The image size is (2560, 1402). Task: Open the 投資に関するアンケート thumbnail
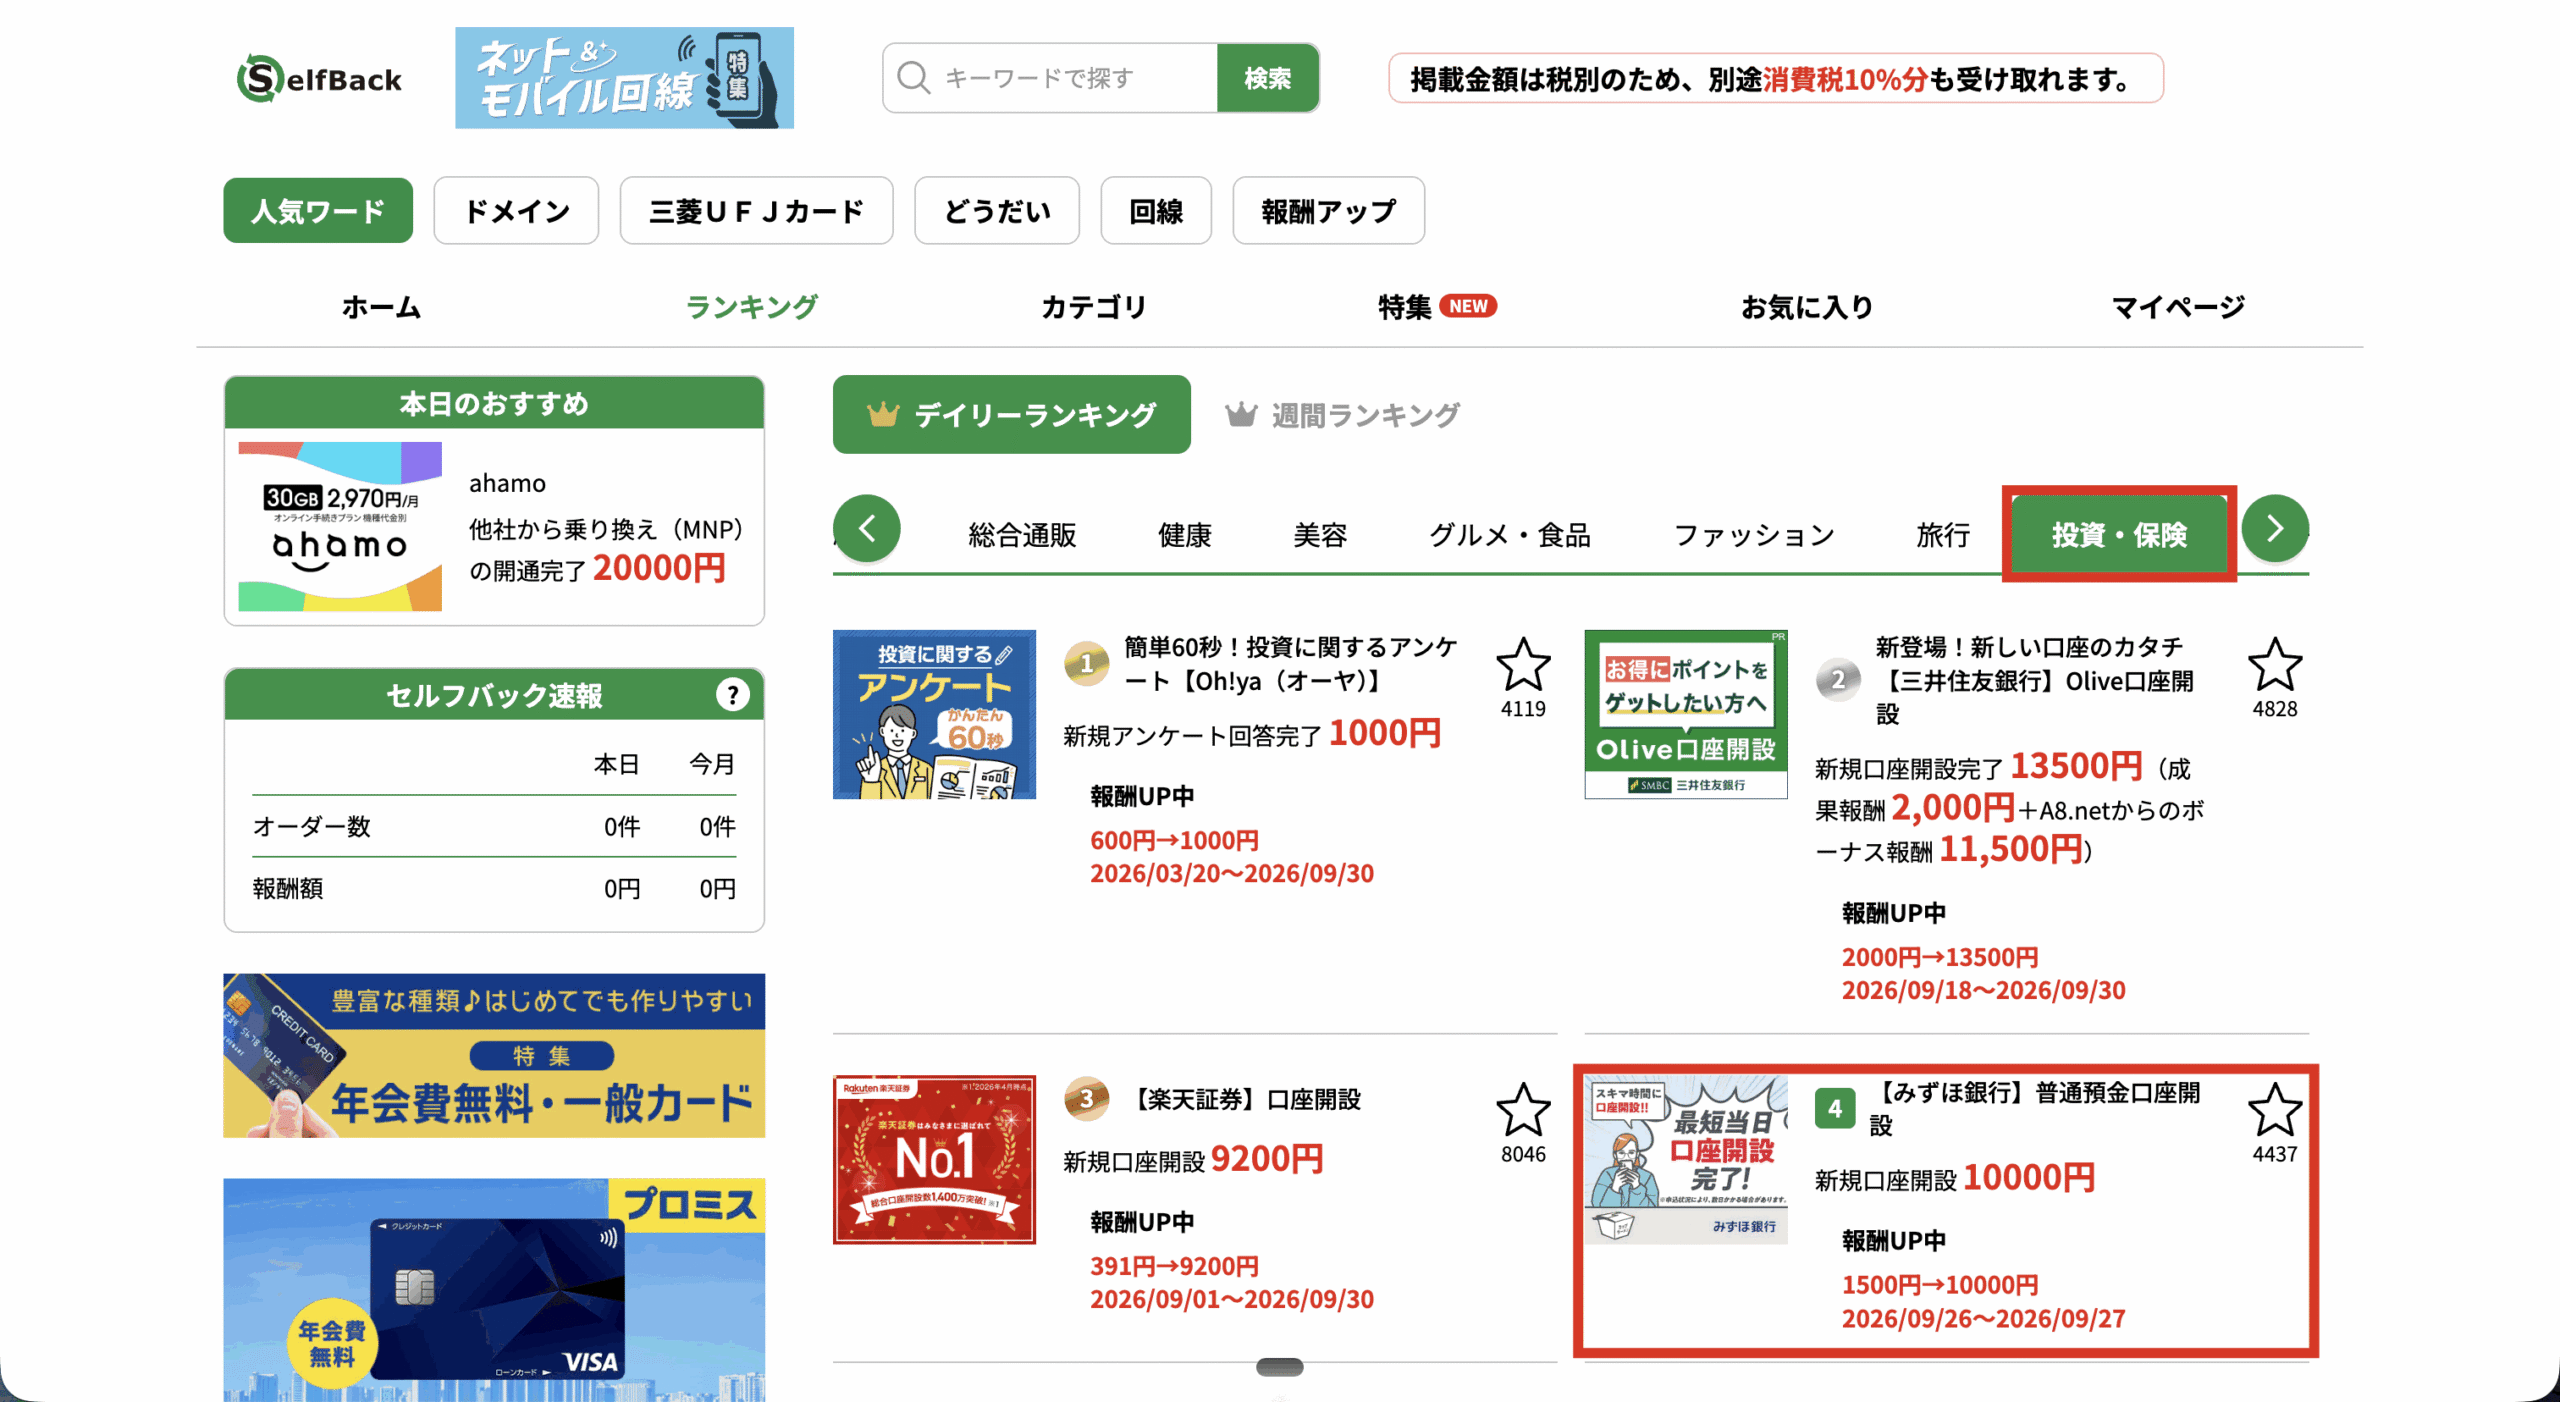934,714
